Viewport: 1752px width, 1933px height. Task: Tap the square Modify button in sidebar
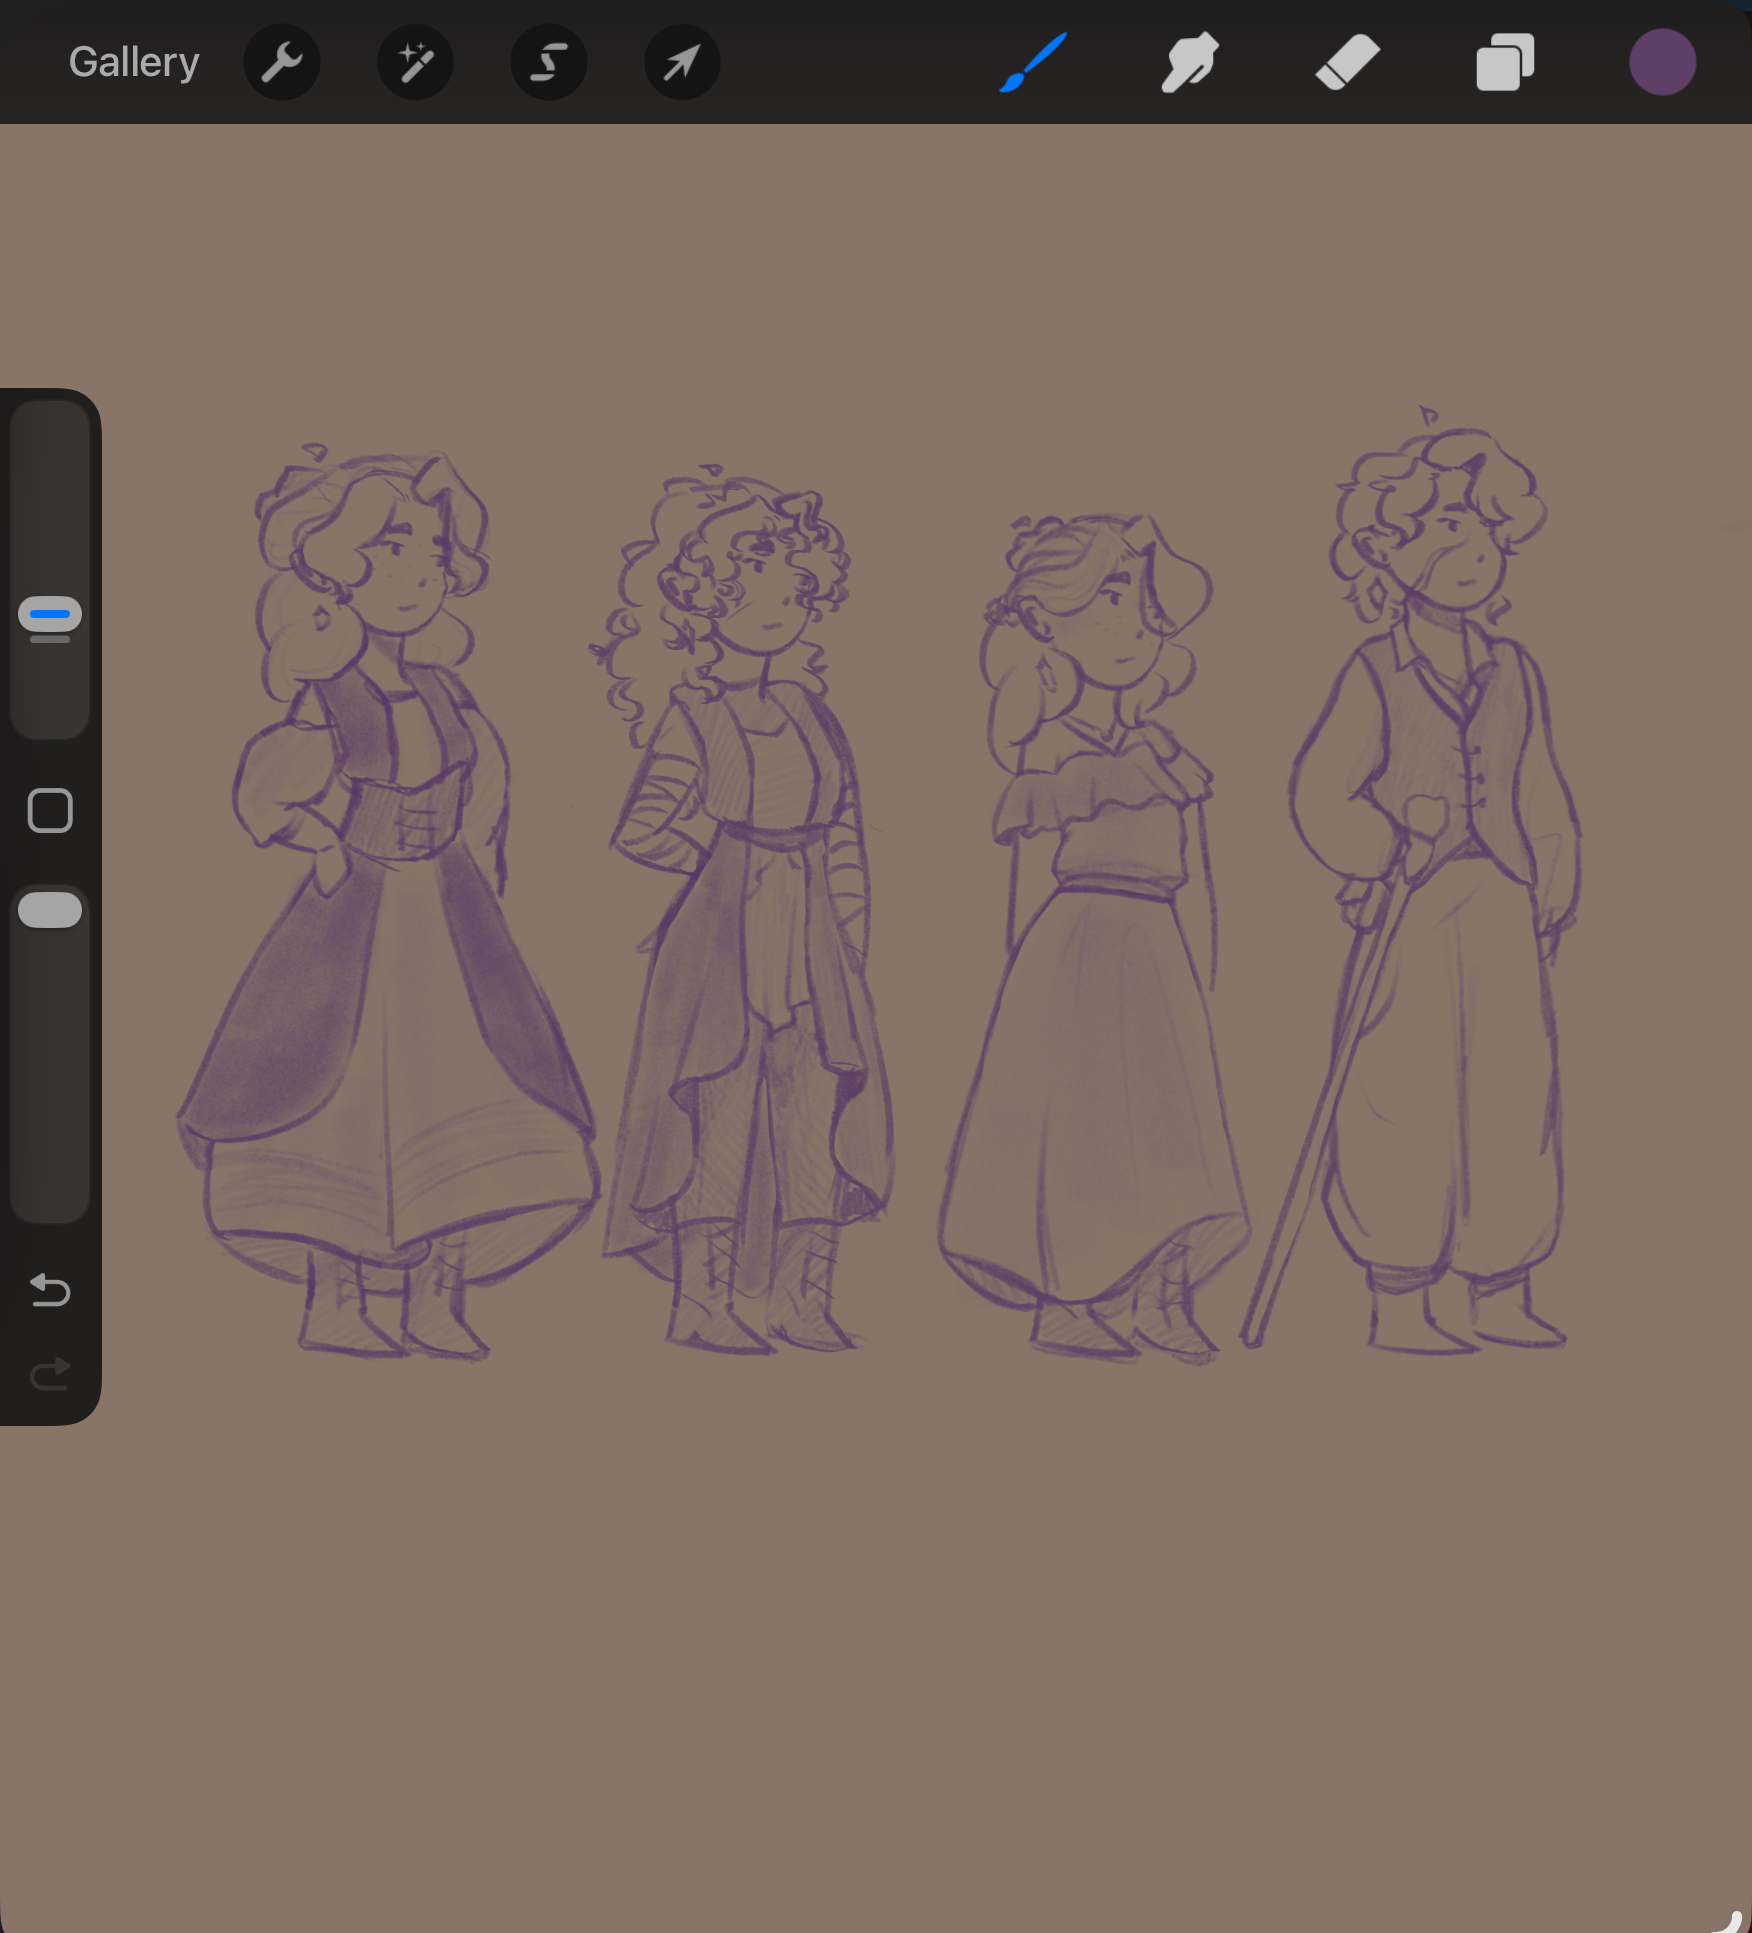50,810
